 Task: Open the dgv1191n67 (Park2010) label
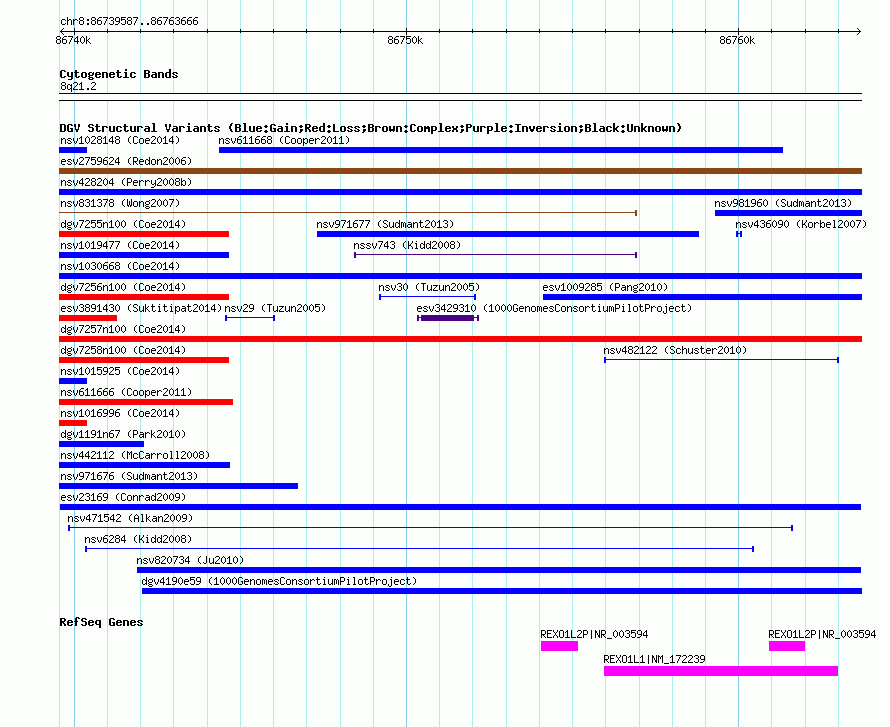tap(123, 434)
